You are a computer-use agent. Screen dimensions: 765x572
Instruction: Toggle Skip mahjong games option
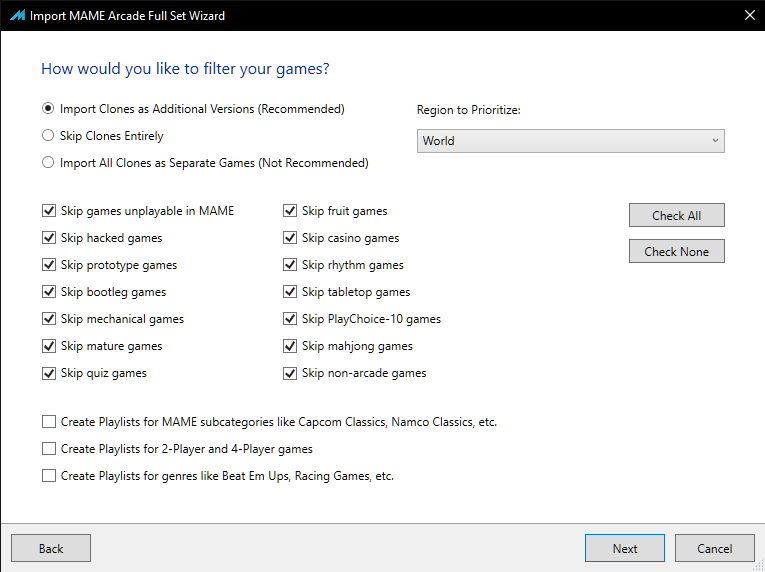point(290,346)
